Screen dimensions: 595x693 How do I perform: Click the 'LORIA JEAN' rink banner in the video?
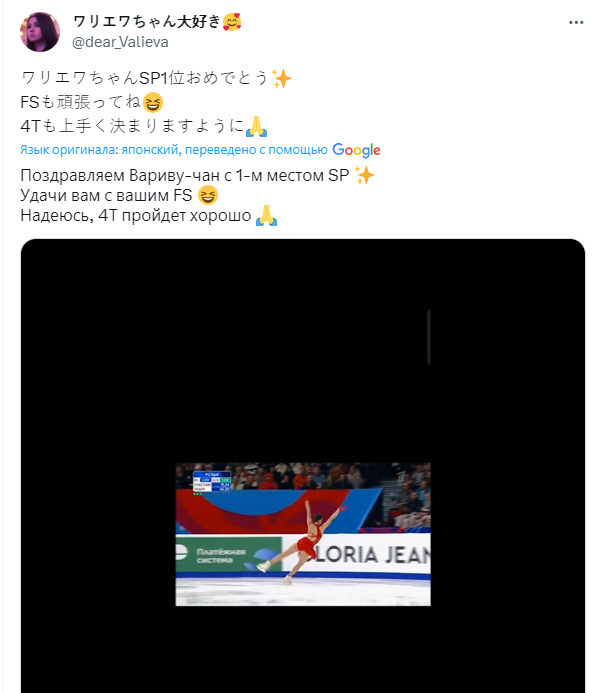pyautogui.click(x=368, y=554)
